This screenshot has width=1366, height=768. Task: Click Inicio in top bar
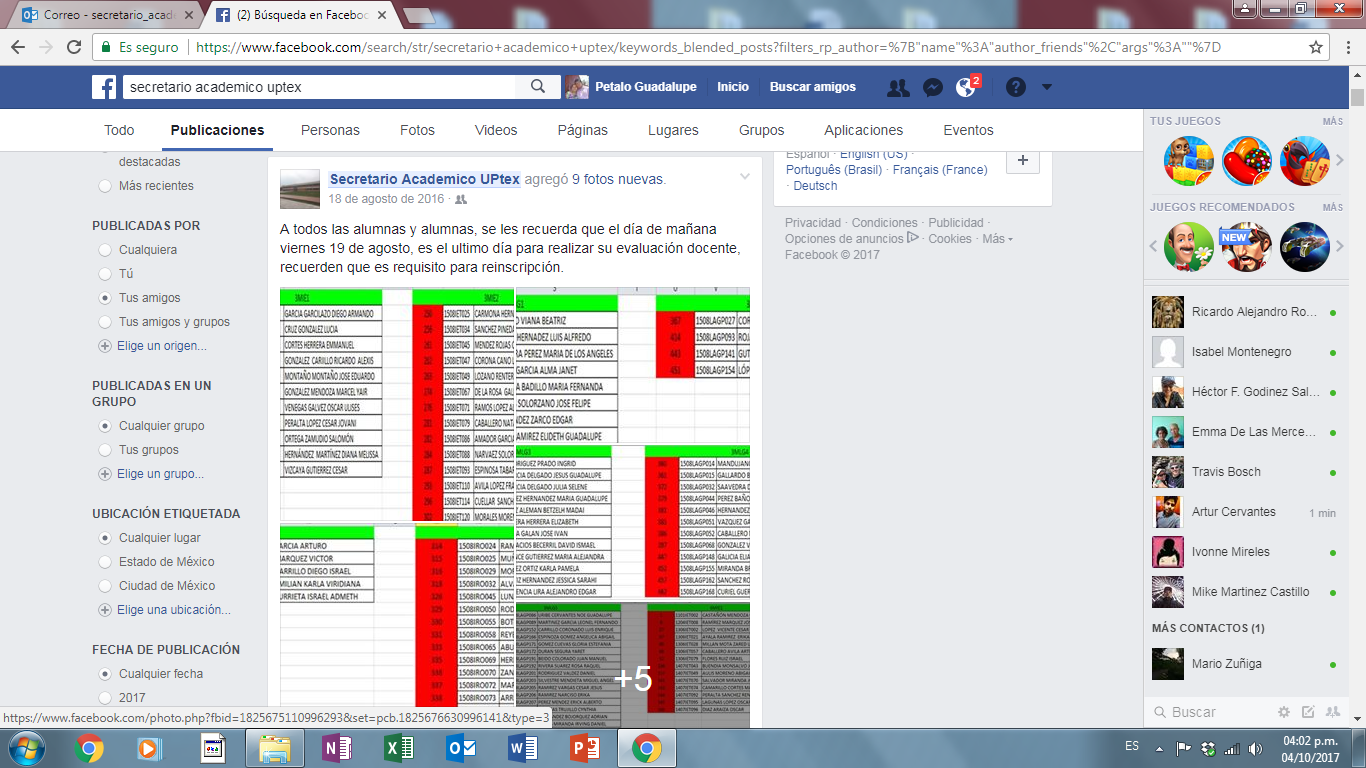[733, 87]
